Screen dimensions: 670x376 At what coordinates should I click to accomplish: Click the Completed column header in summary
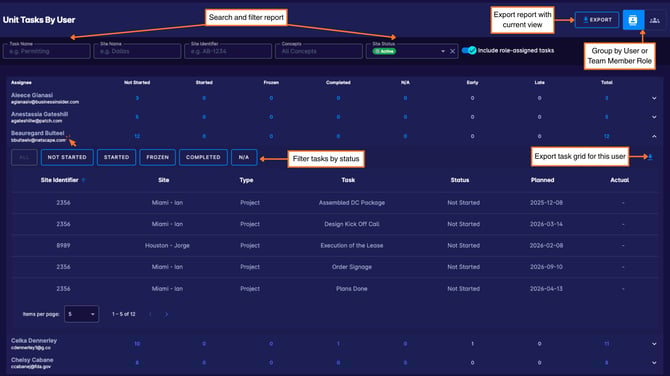(x=338, y=82)
